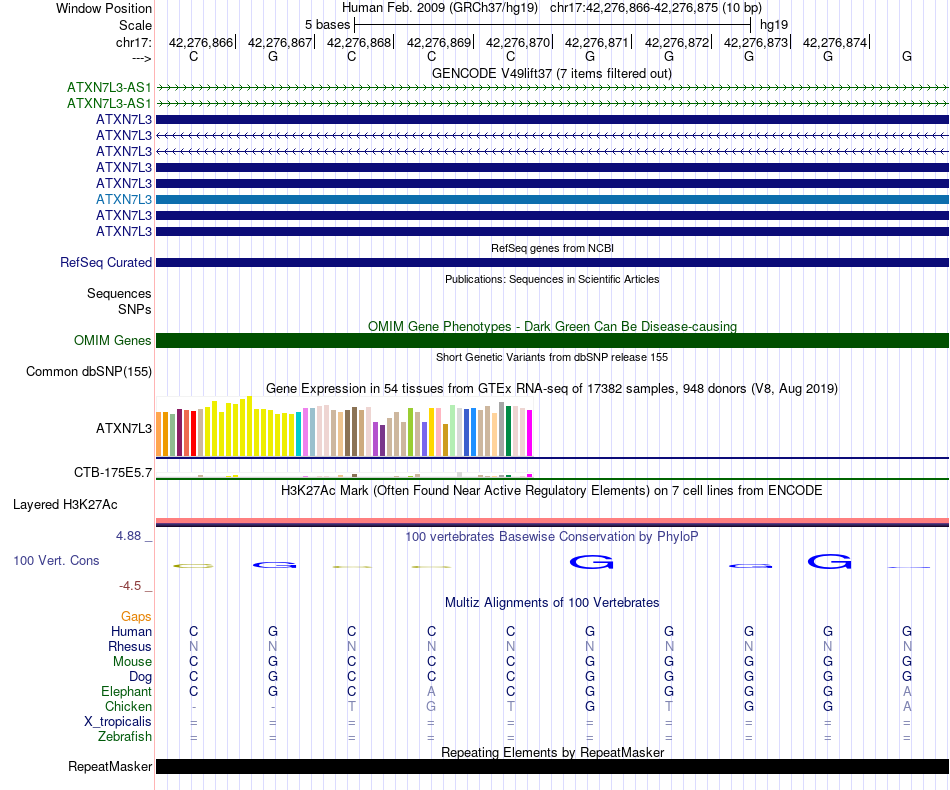Click the chr17:42,276,866-42,276,875 (10 bp) position text
Screen dimensions: 950x790
tap(656, 8)
